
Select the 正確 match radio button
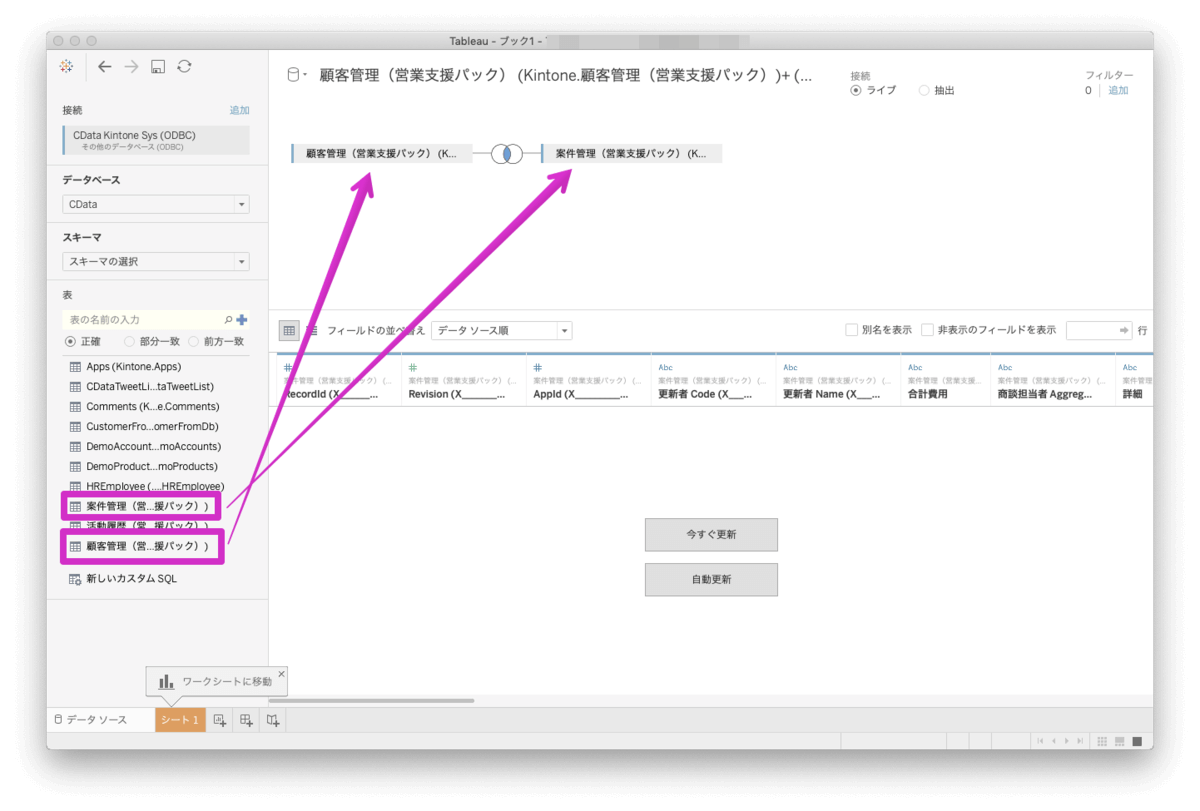coord(69,341)
